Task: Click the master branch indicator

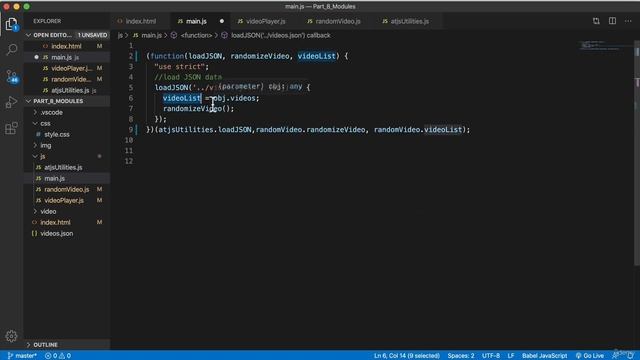Action: [x=22, y=356]
